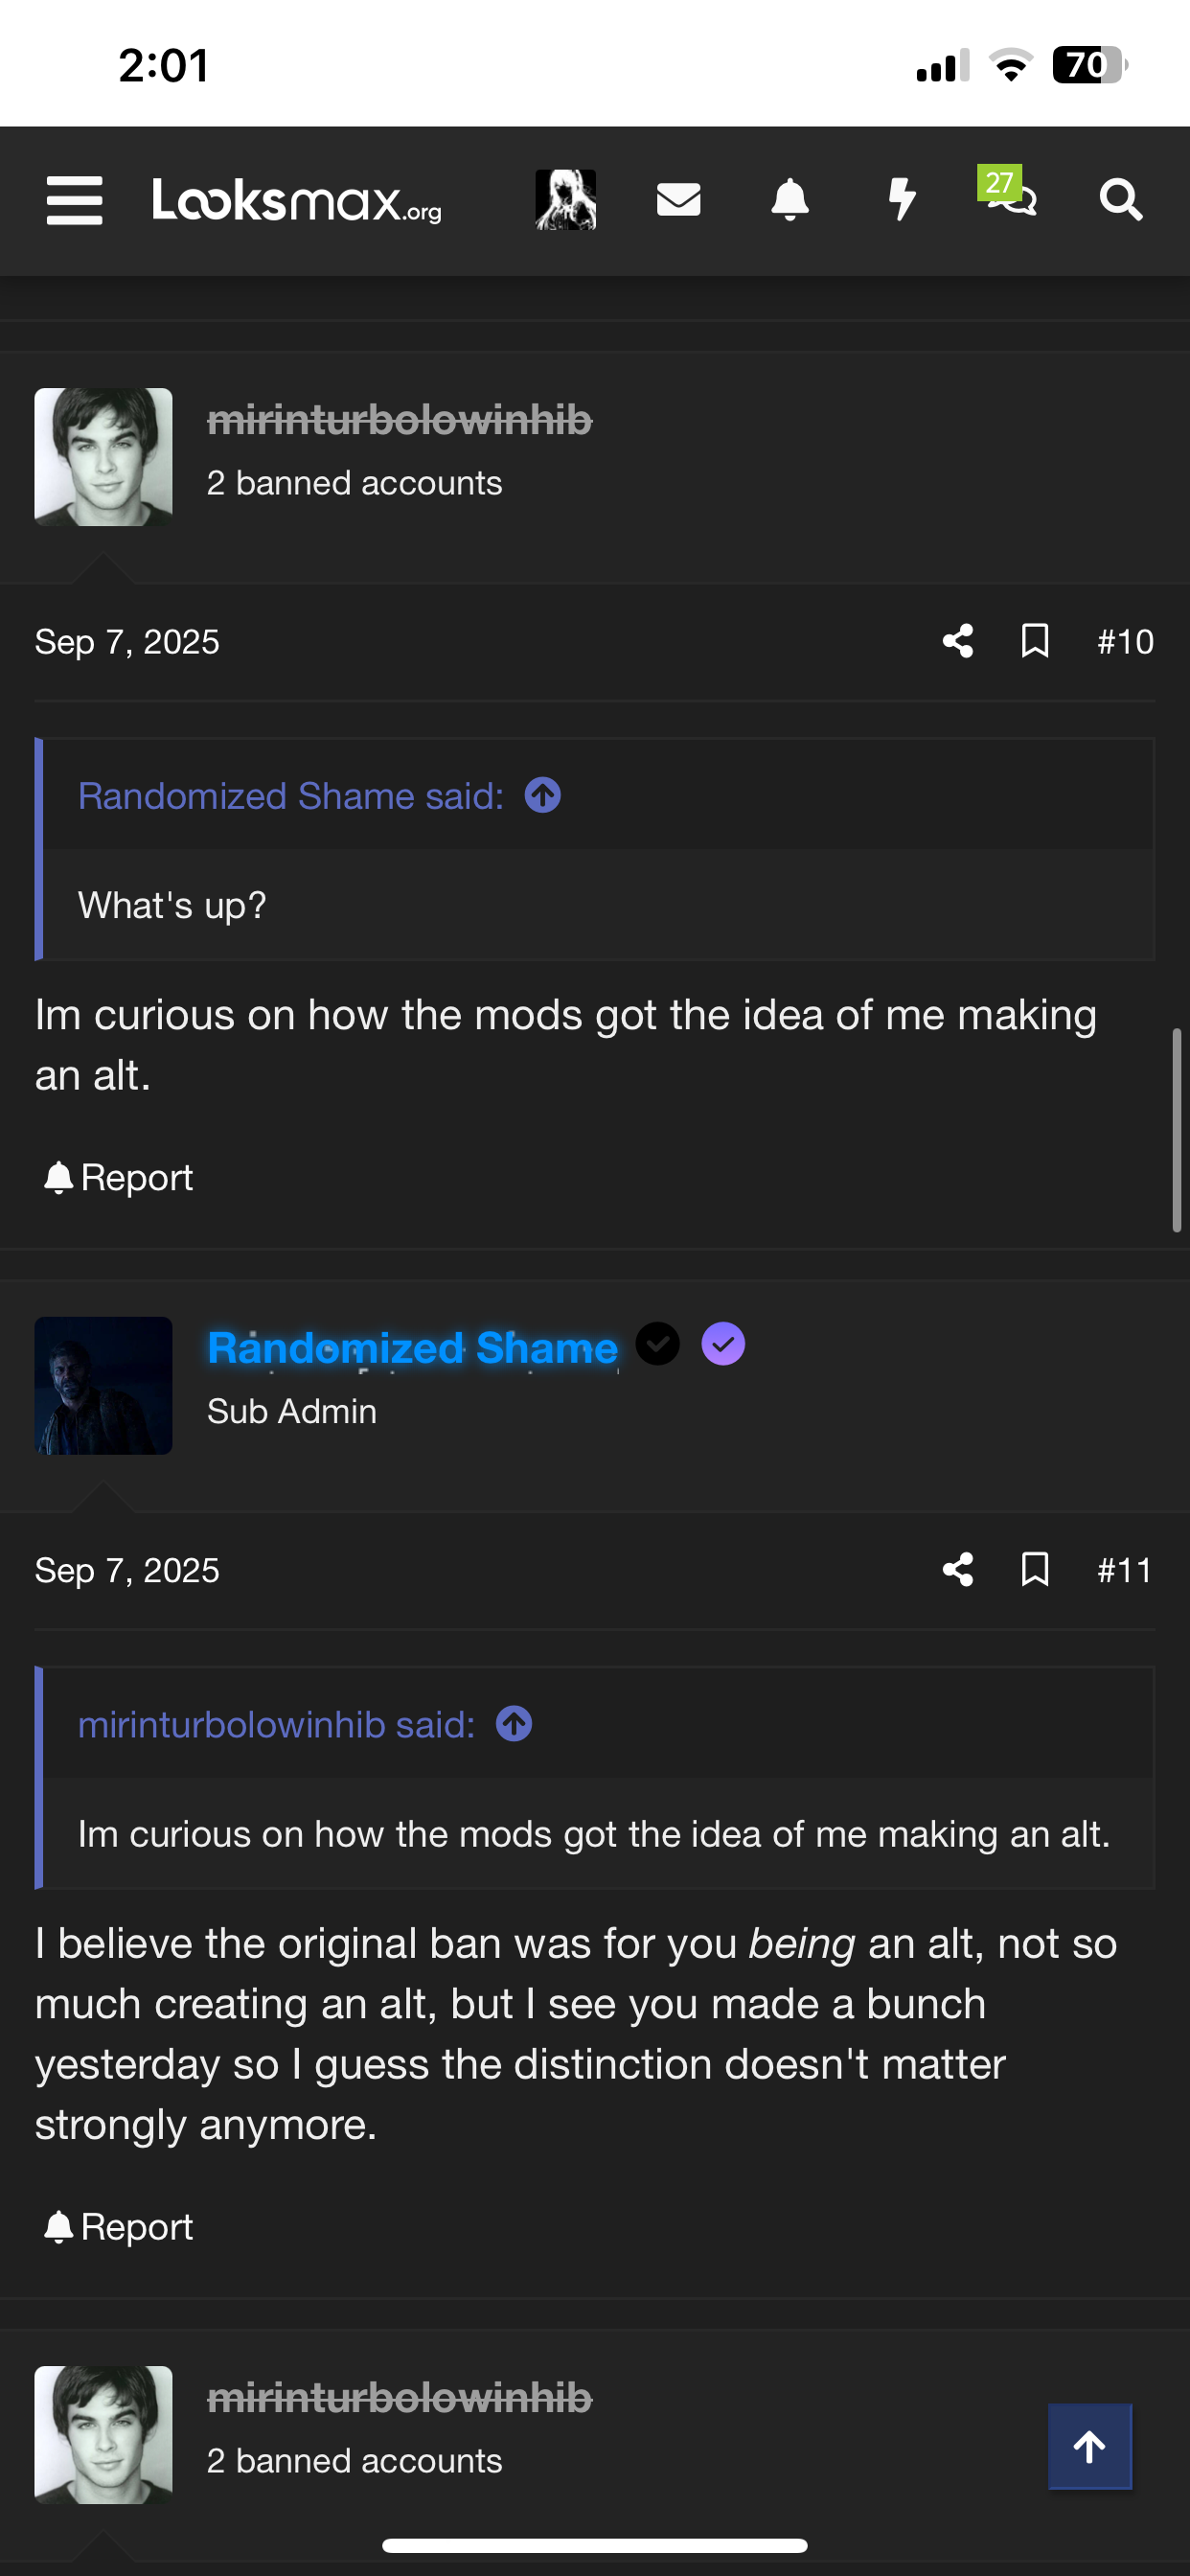
Task: Open chat icon with 27 badge
Action: tap(1012, 198)
